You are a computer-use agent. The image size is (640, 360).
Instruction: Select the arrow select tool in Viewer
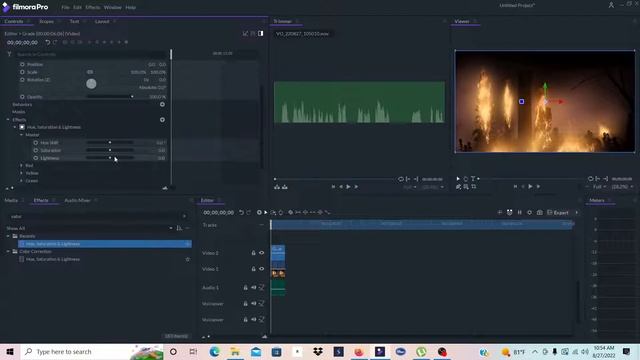(458, 179)
